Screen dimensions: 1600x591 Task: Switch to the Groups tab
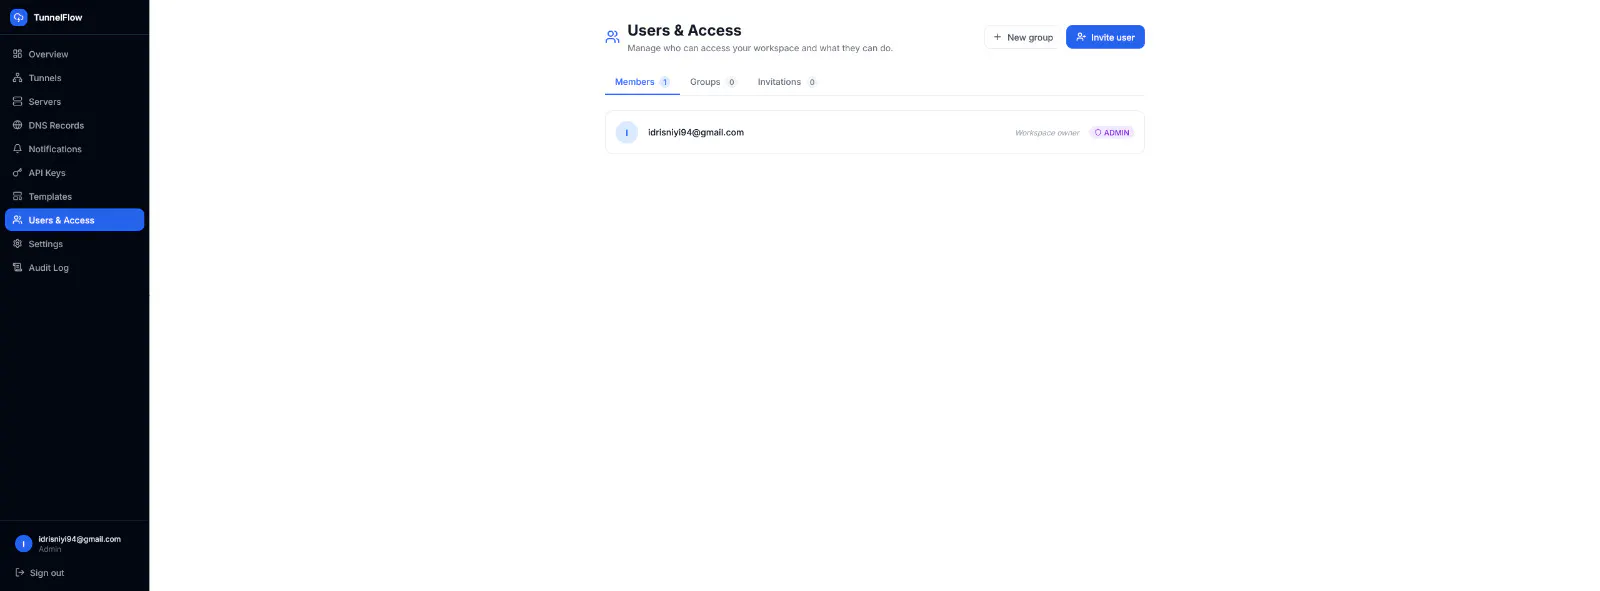(x=713, y=82)
